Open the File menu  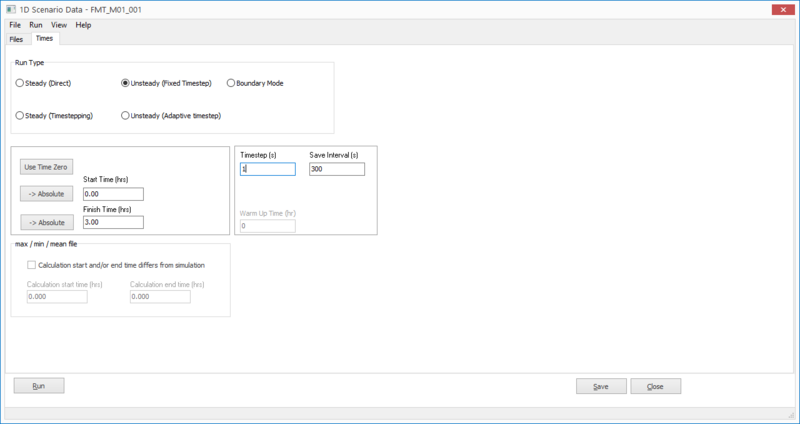point(15,24)
